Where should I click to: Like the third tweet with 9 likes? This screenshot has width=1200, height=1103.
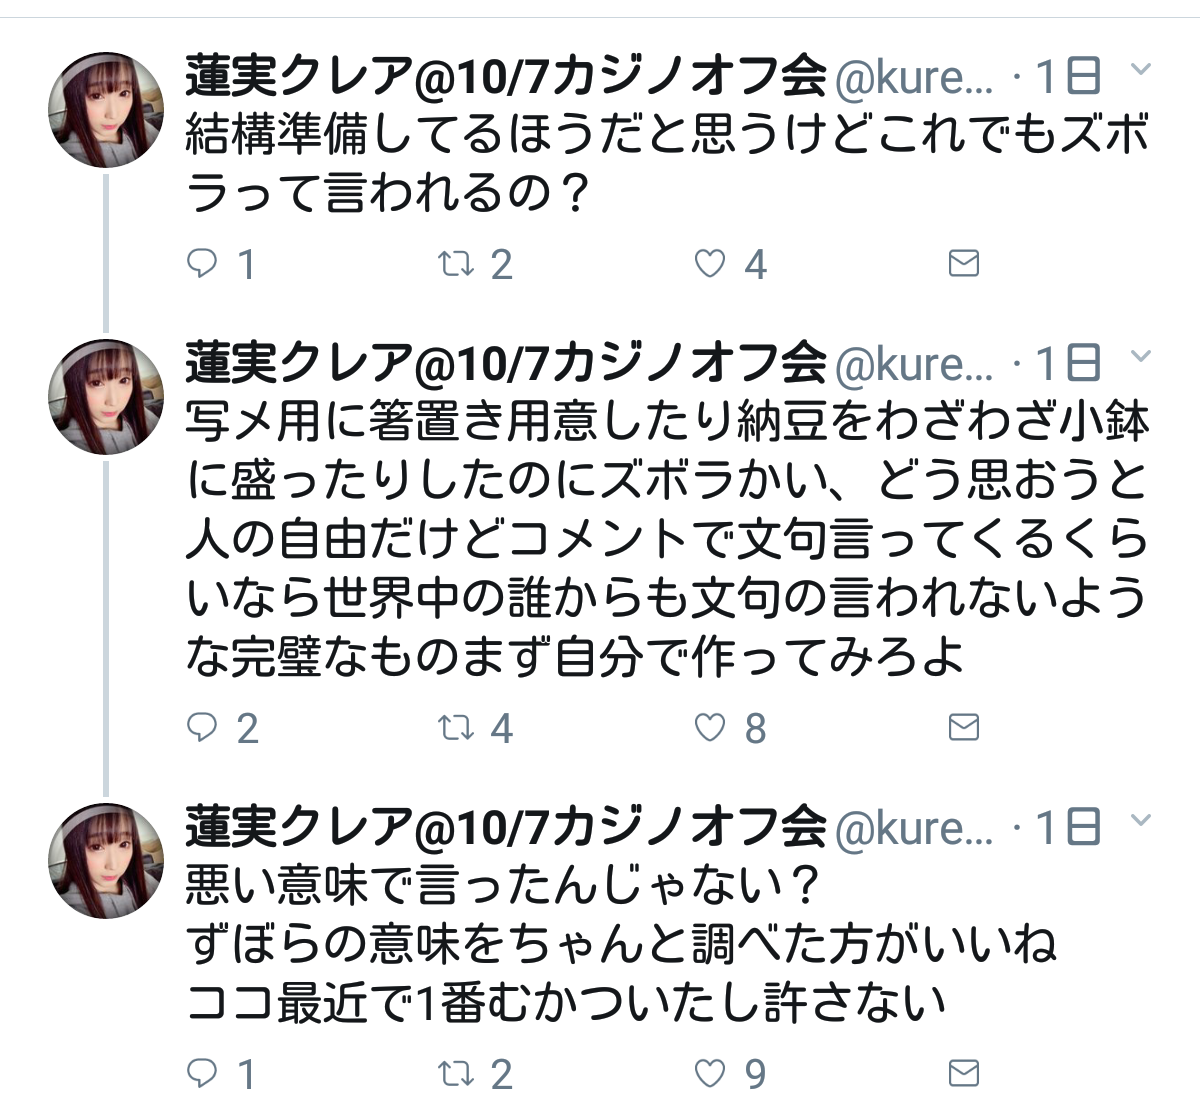pos(710,1074)
